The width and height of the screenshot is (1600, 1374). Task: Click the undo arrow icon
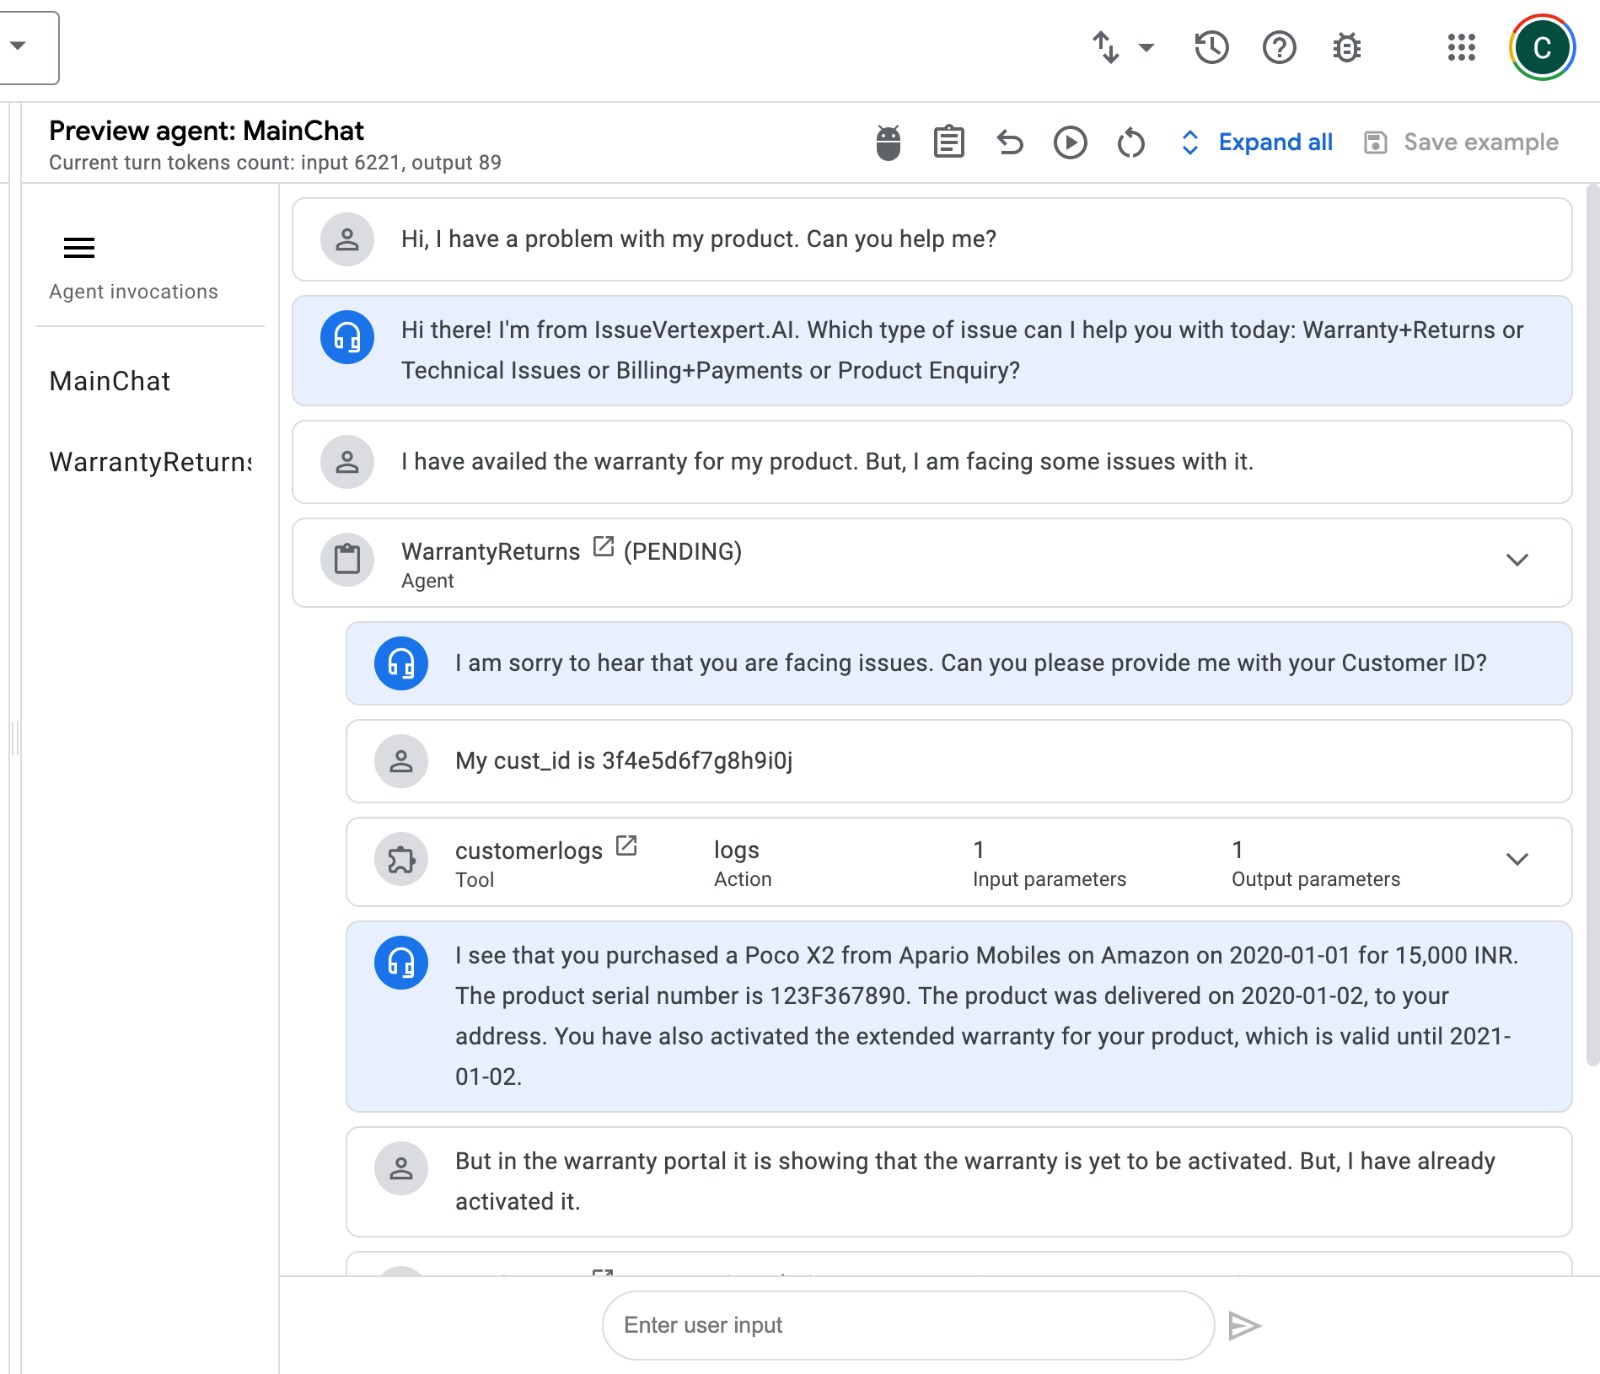(1010, 142)
